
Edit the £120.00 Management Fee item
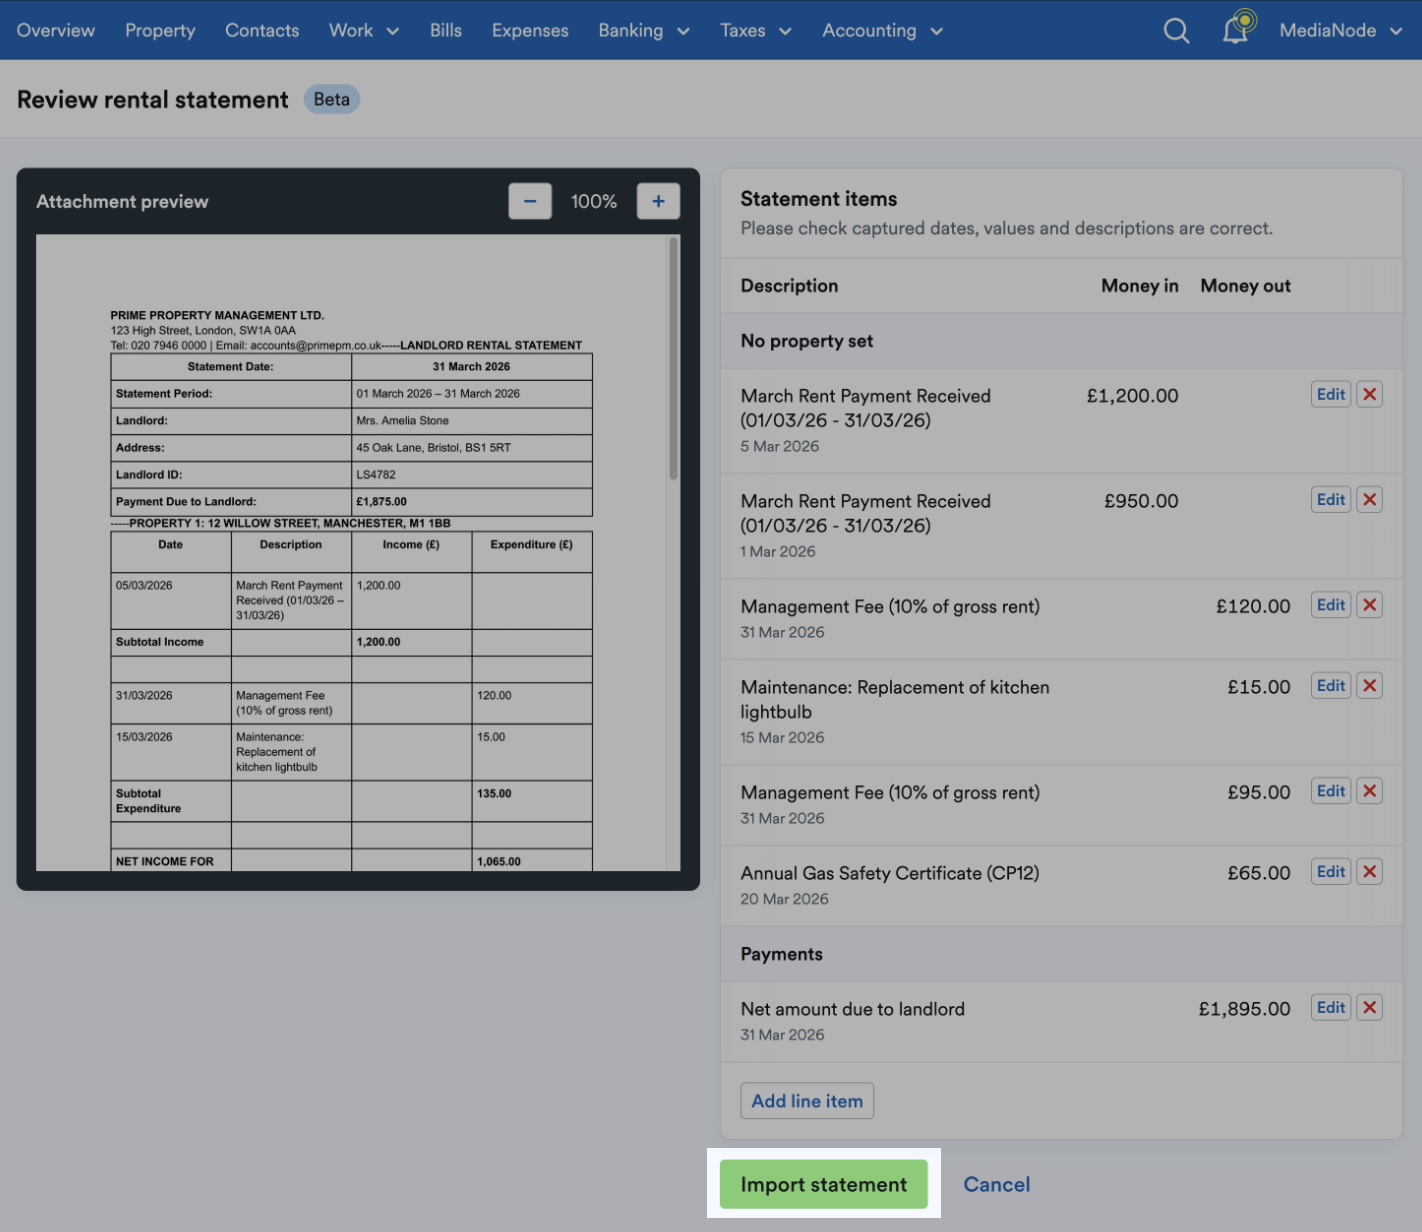[1331, 604]
